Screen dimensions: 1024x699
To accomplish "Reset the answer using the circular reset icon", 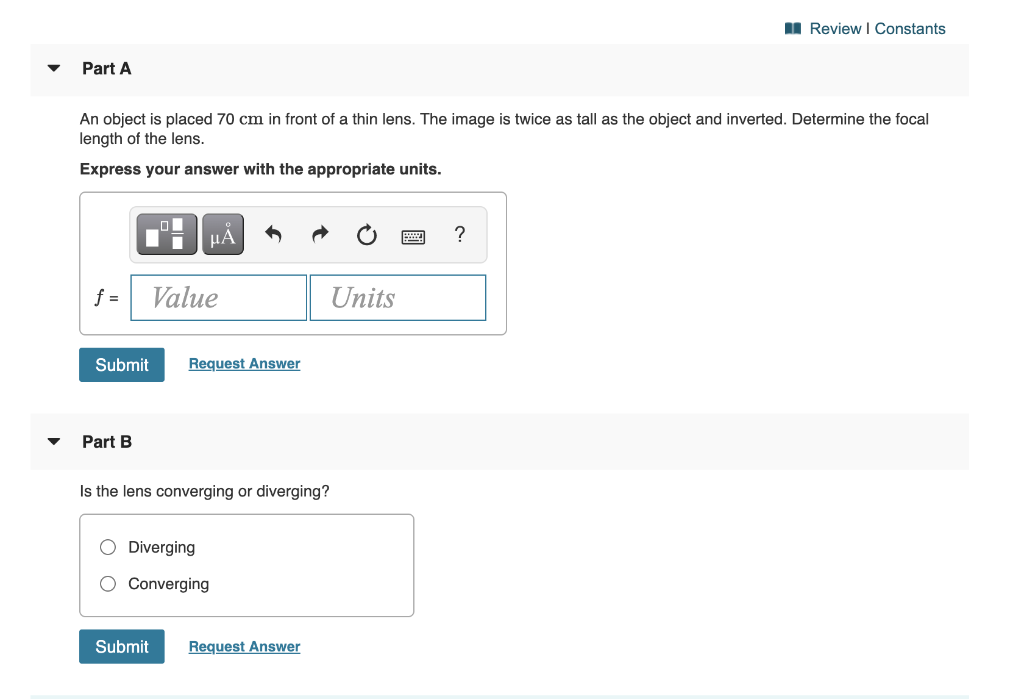I will pos(366,233).
